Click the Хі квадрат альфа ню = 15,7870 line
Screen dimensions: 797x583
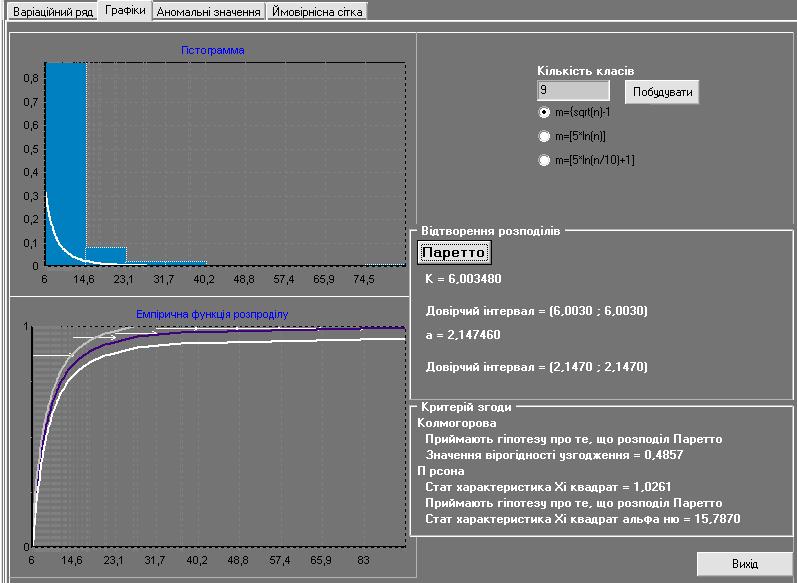(x=583, y=519)
